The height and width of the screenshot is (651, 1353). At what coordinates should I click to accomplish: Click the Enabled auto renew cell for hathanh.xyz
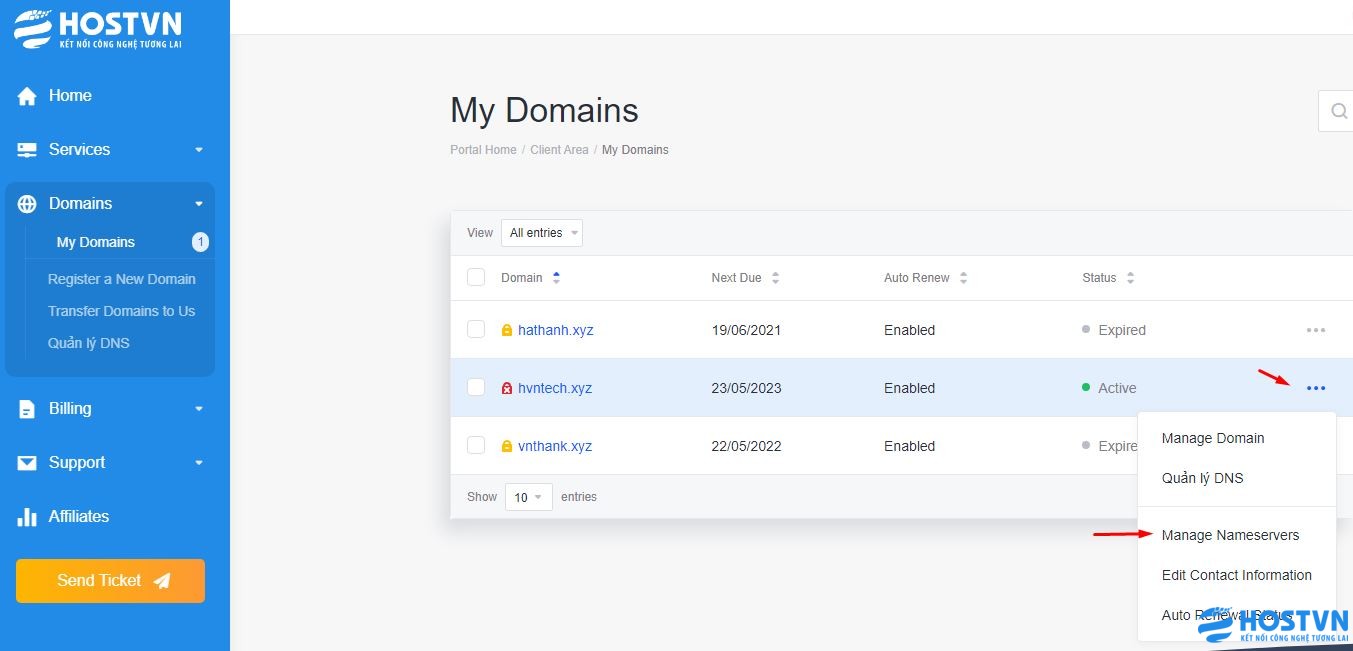(x=910, y=330)
